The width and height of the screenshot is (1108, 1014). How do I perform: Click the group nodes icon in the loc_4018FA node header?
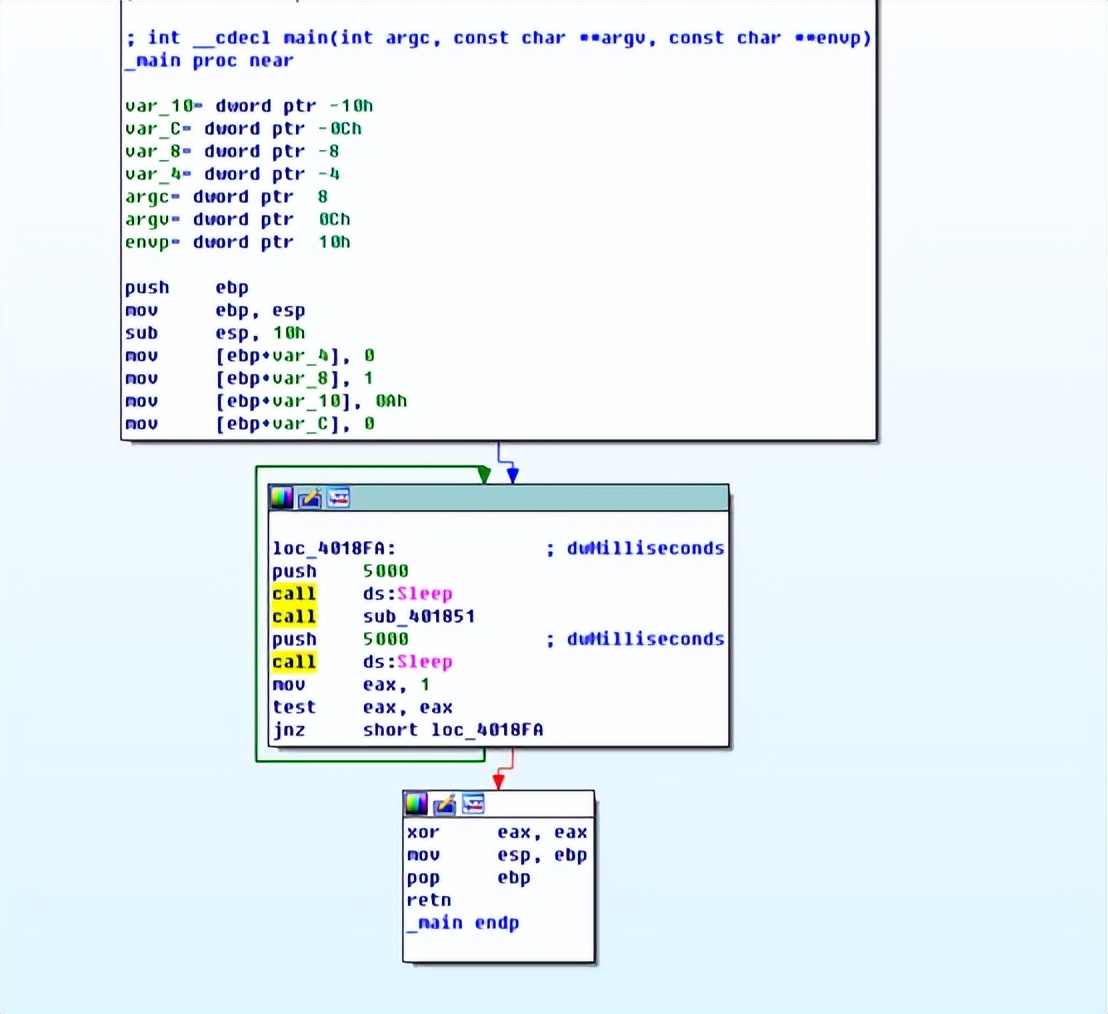click(x=338, y=498)
